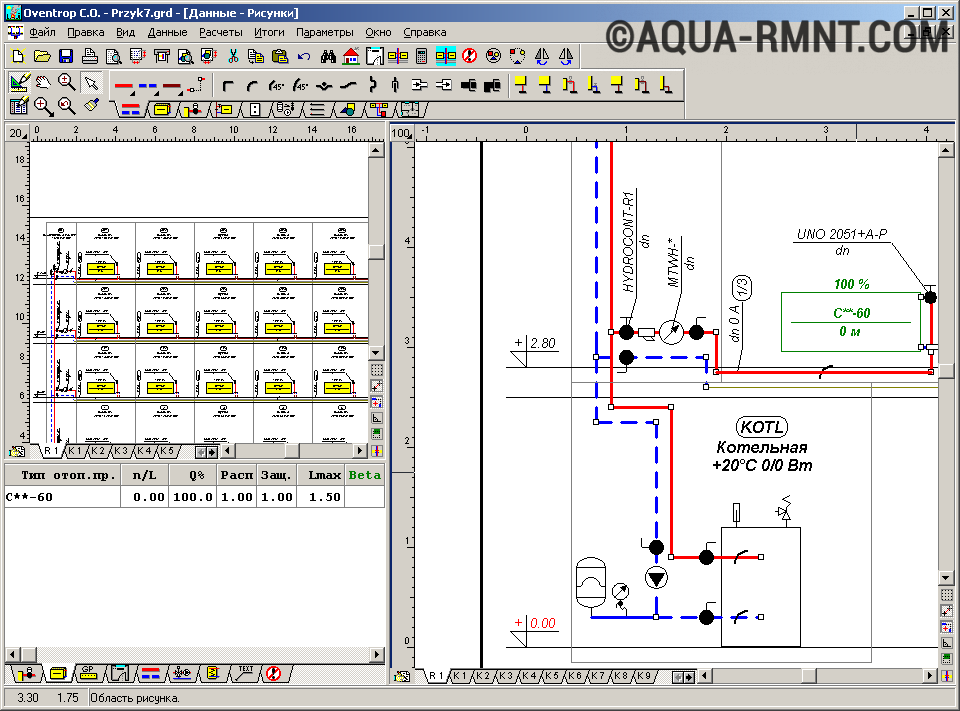Click the Save floppy disk icon

[65, 56]
